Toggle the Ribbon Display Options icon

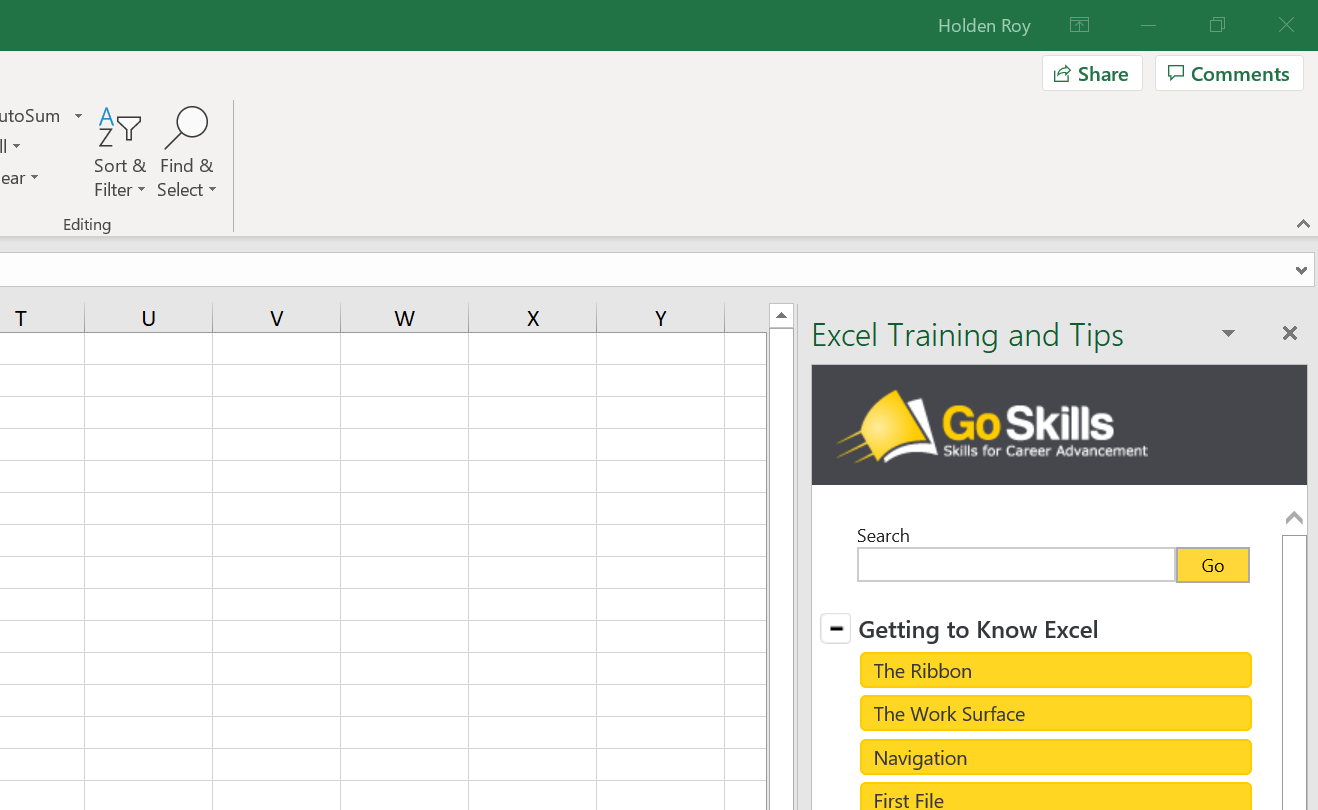pyautogui.click(x=1079, y=25)
